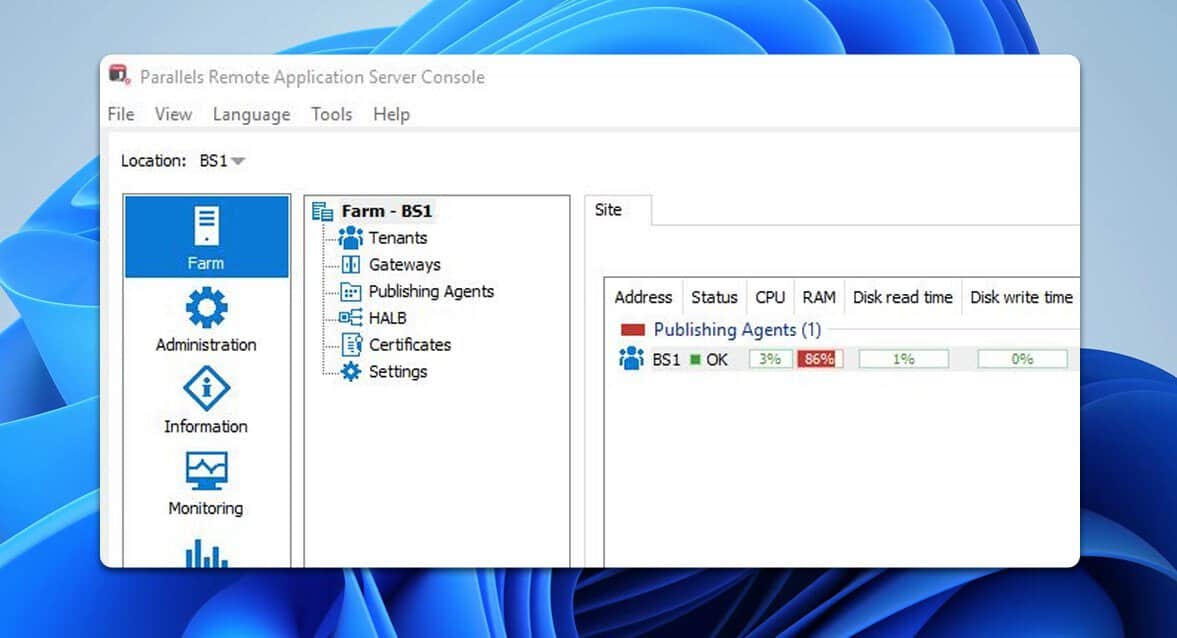The width and height of the screenshot is (1177, 638).
Task: Click the Tenants people icon in tree
Action: [351, 238]
